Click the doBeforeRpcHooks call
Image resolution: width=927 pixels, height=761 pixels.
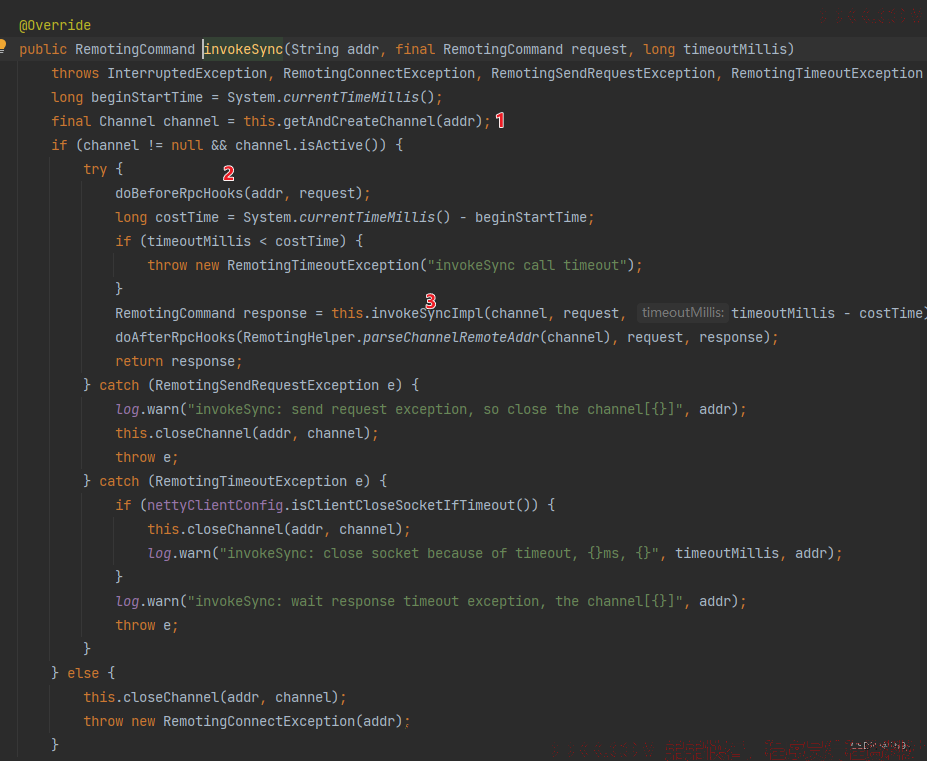coord(179,193)
